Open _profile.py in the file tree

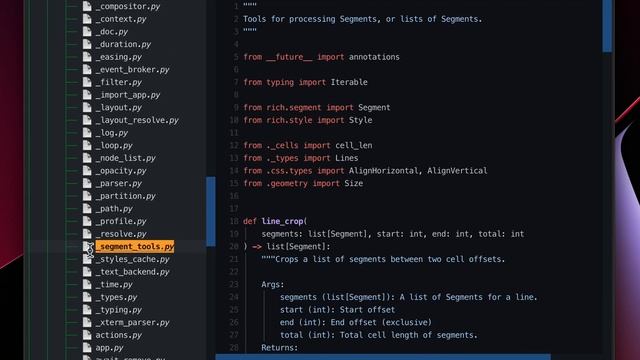coord(121,222)
